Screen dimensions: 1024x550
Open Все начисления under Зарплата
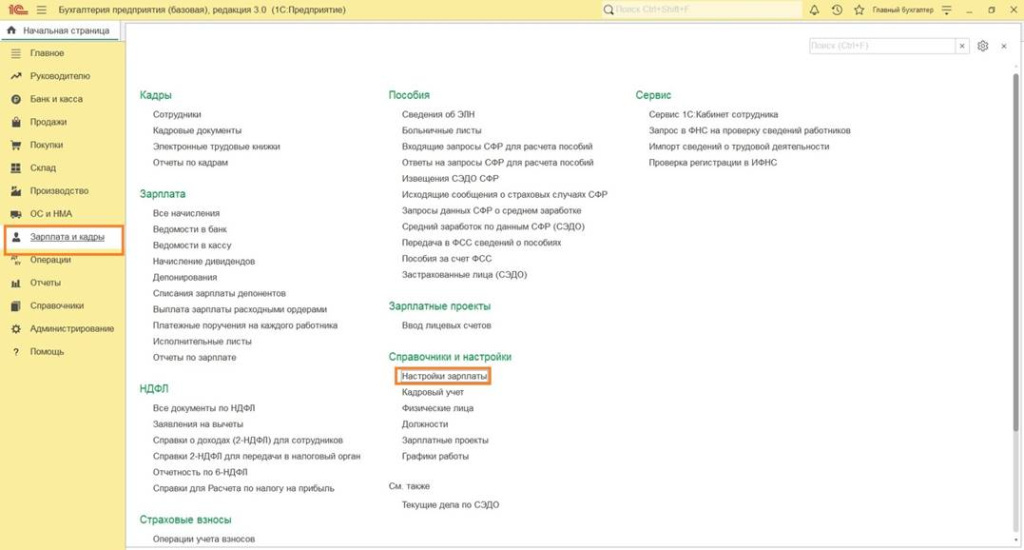pos(186,213)
